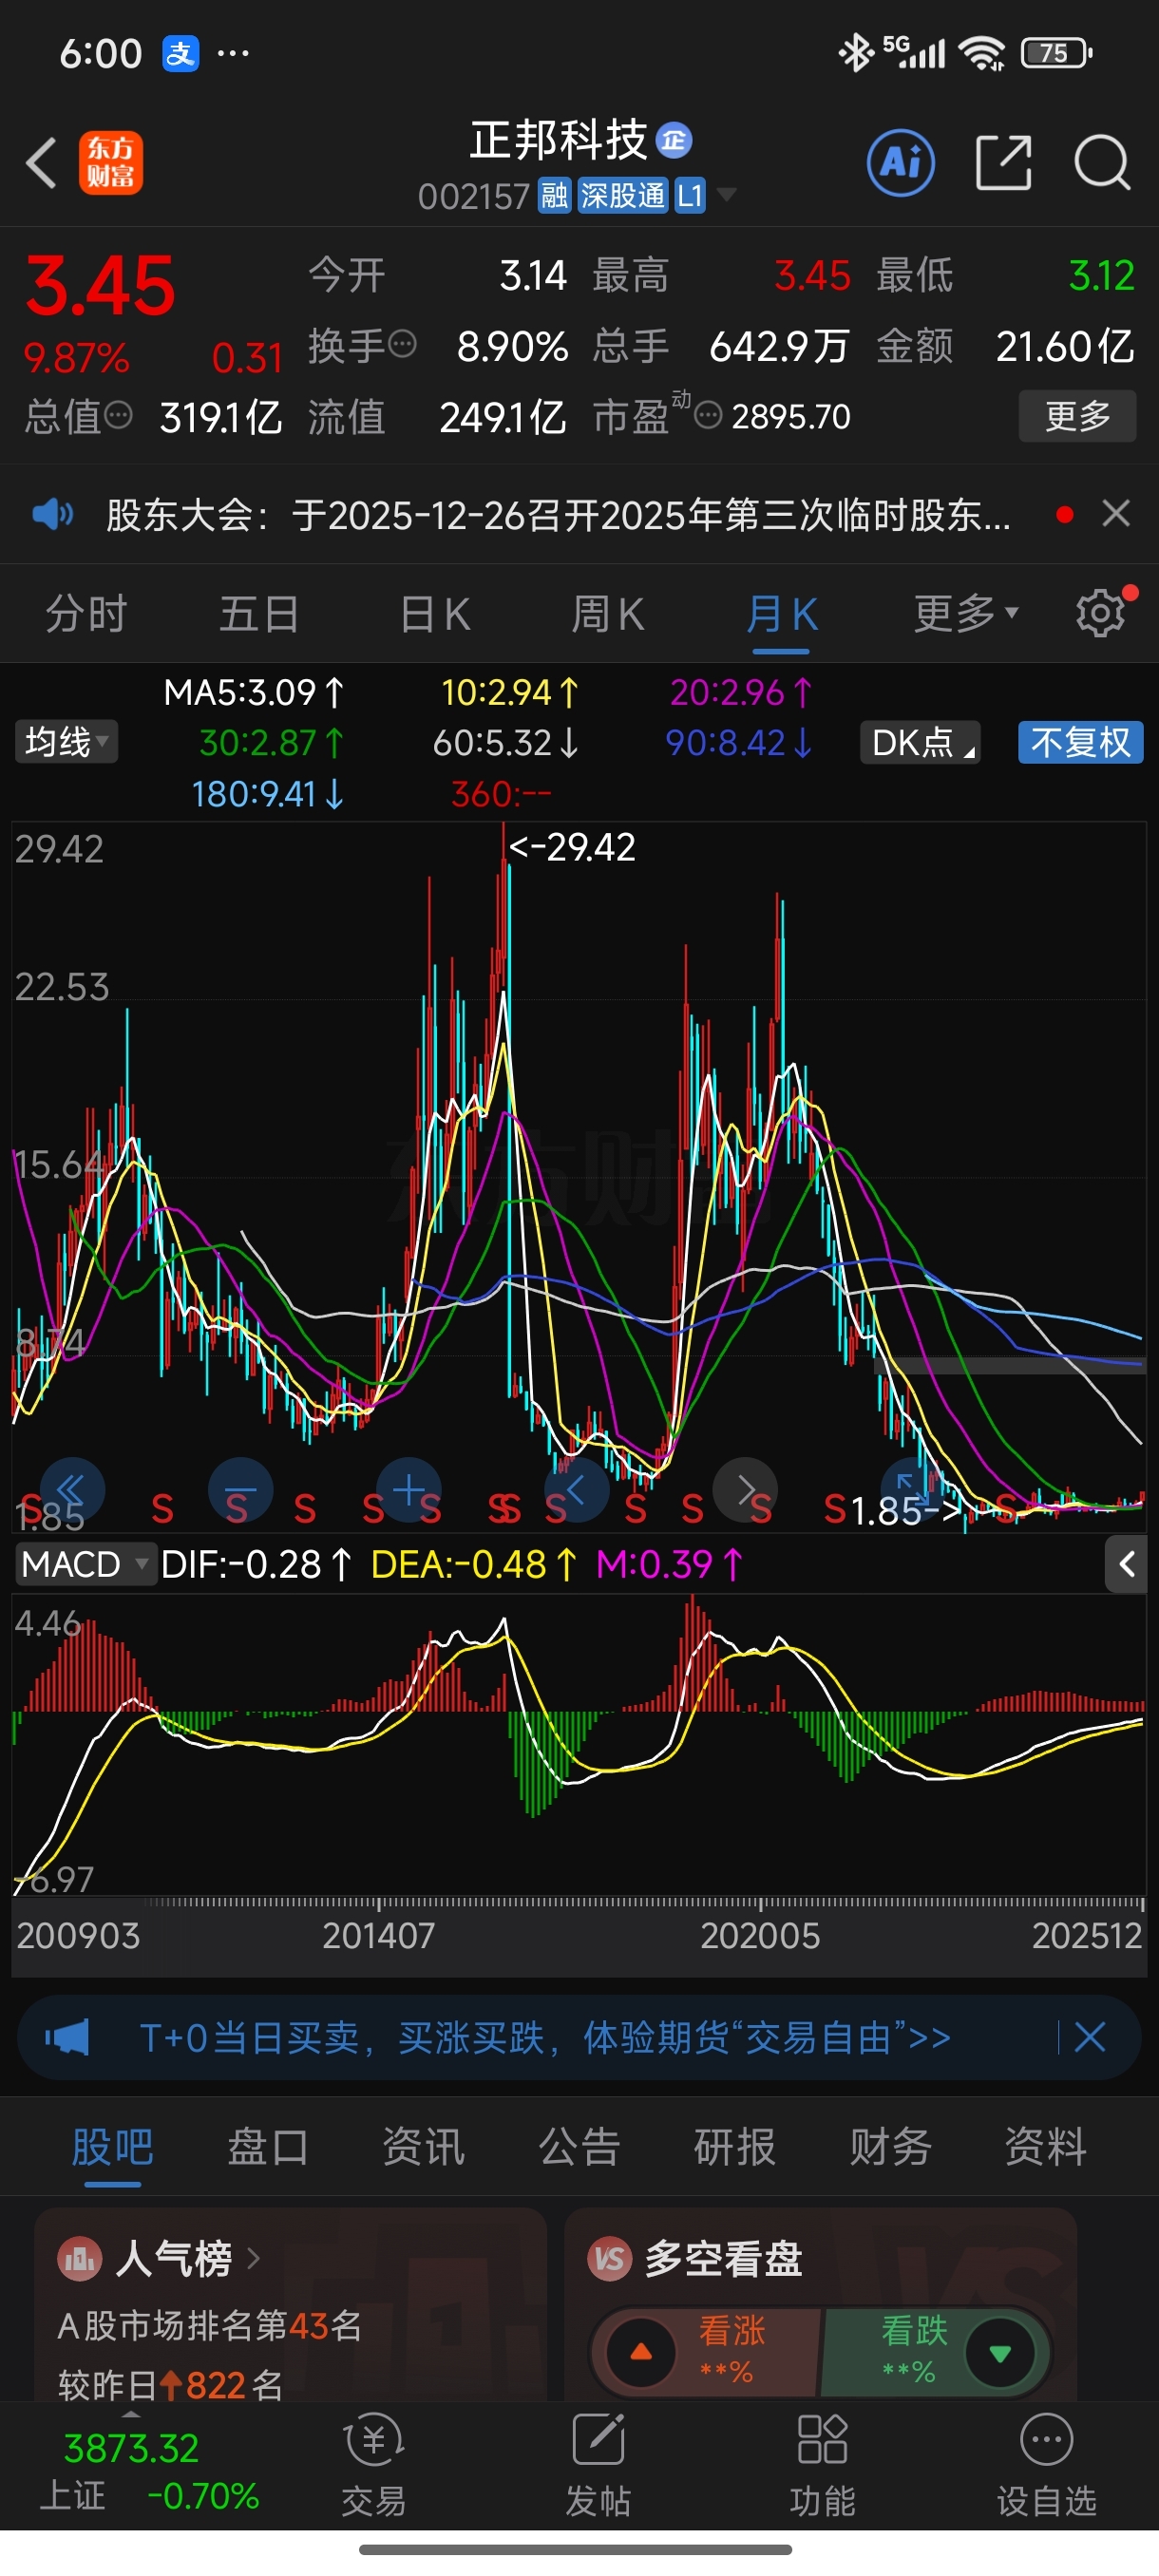
Task: Switch to 五日 chart tab
Action: click(259, 613)
